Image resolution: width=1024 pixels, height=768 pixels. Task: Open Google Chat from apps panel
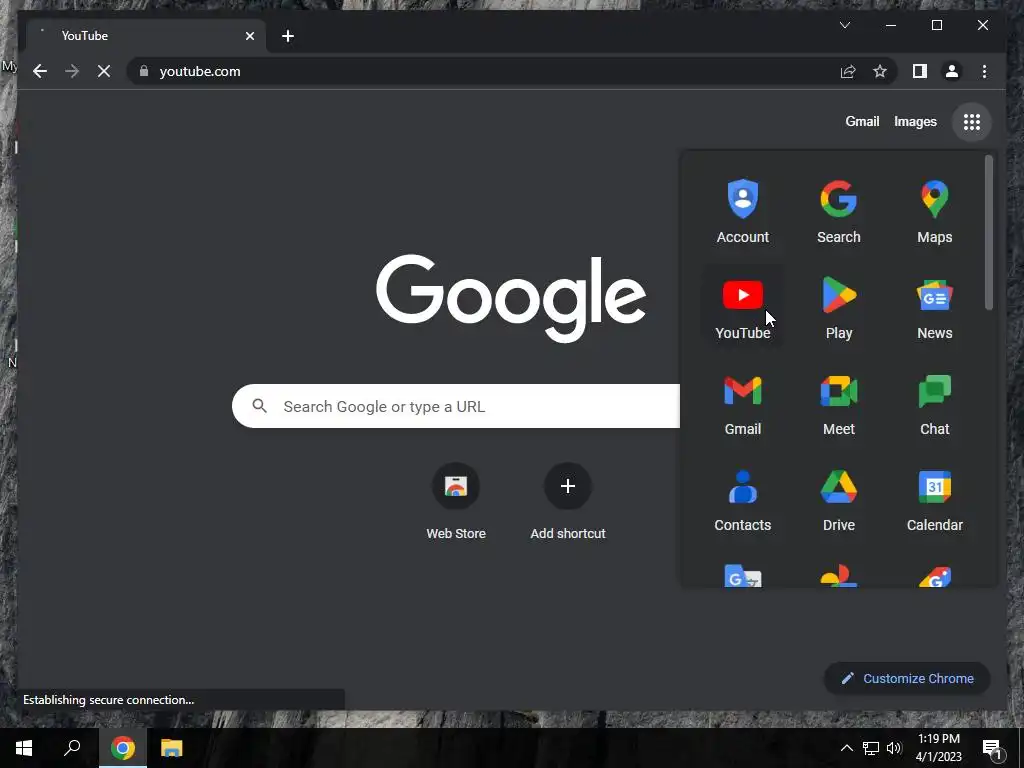[935, 404]
